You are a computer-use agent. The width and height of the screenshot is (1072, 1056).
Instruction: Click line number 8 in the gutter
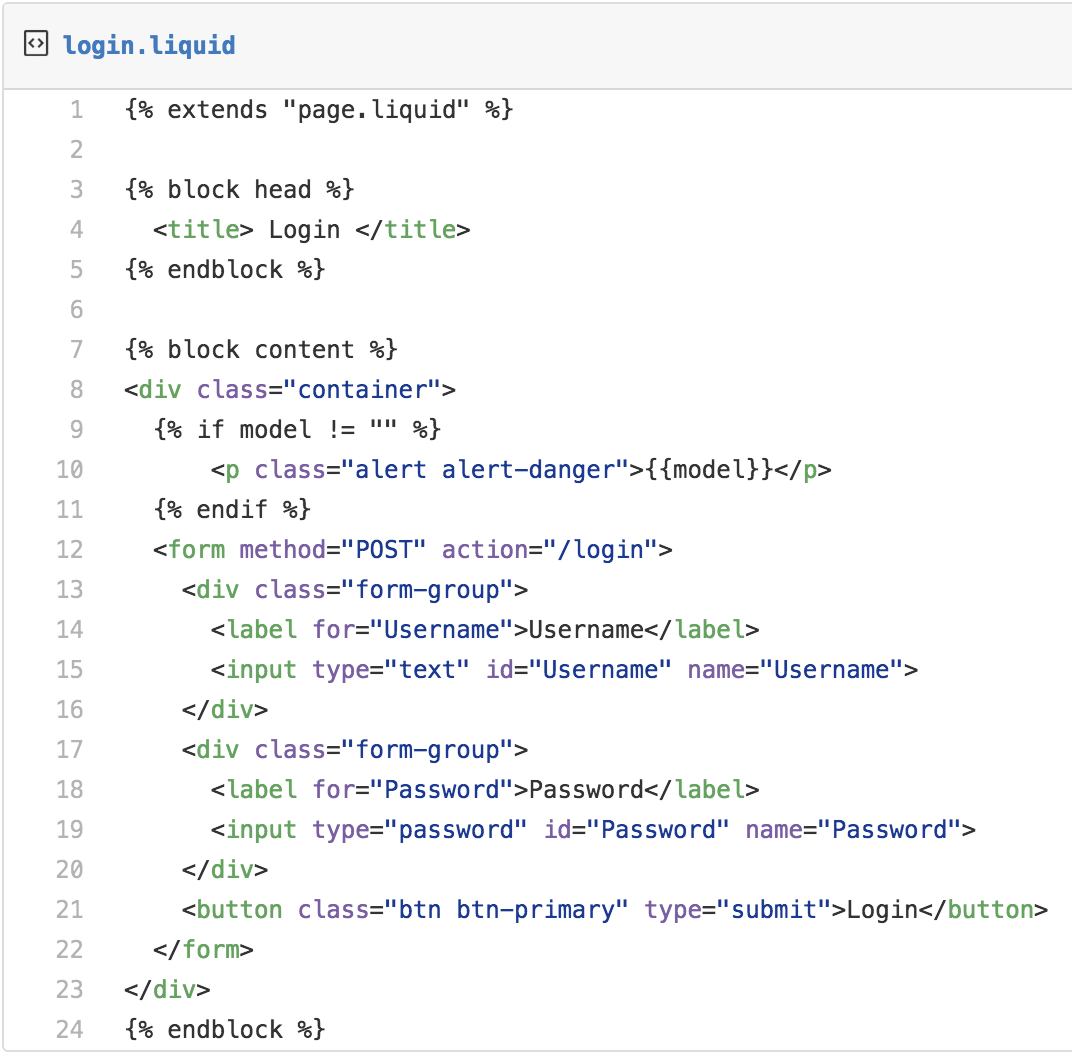pos(76,389)
